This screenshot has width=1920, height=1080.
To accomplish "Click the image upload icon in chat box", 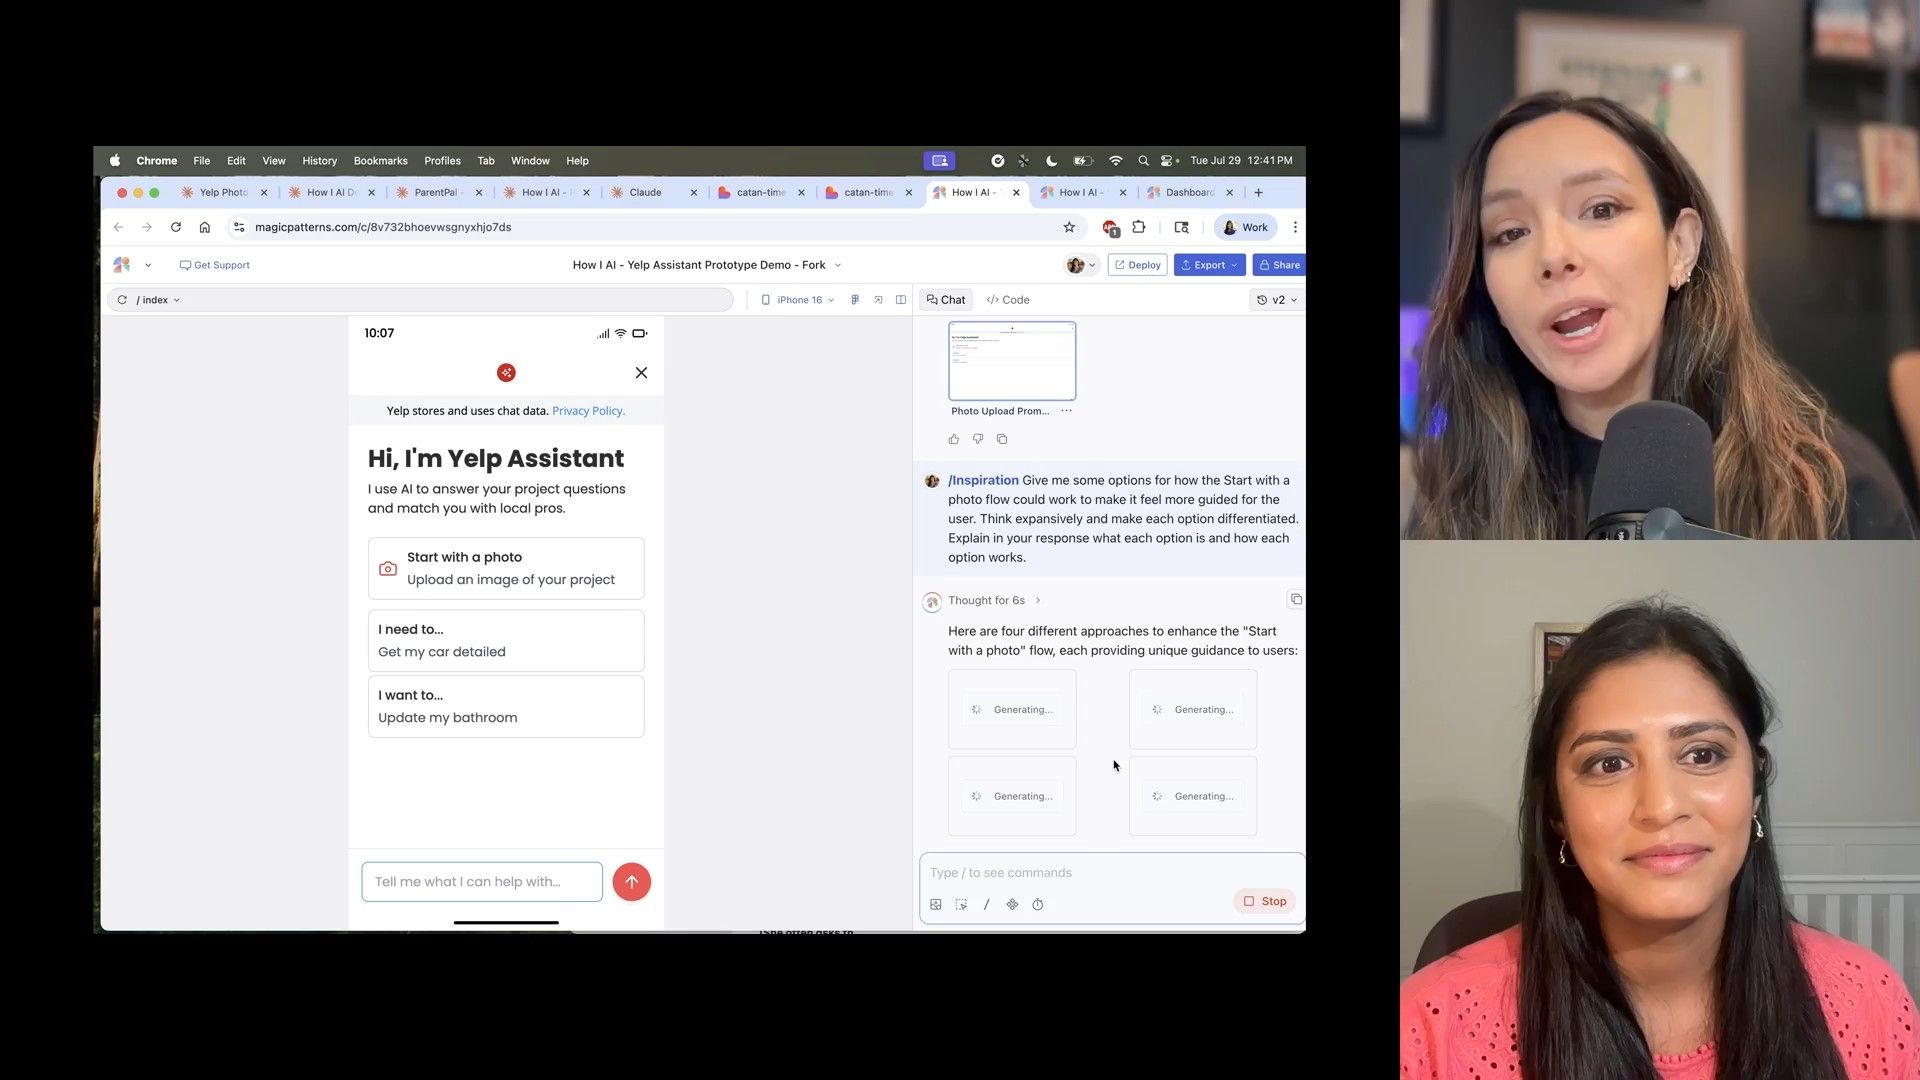I will pyautogui.click(x=936, y=904).
